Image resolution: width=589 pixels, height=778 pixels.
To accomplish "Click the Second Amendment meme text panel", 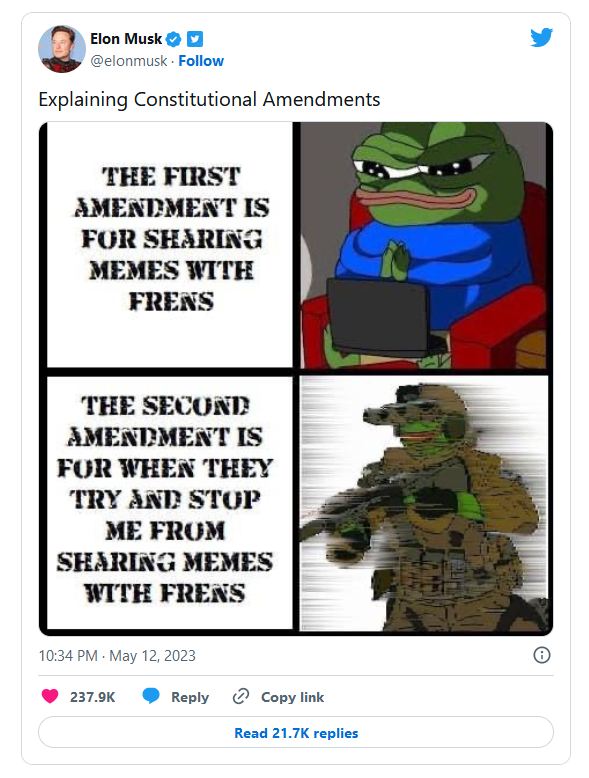I will pyautogui.click(x=170, y=502).
